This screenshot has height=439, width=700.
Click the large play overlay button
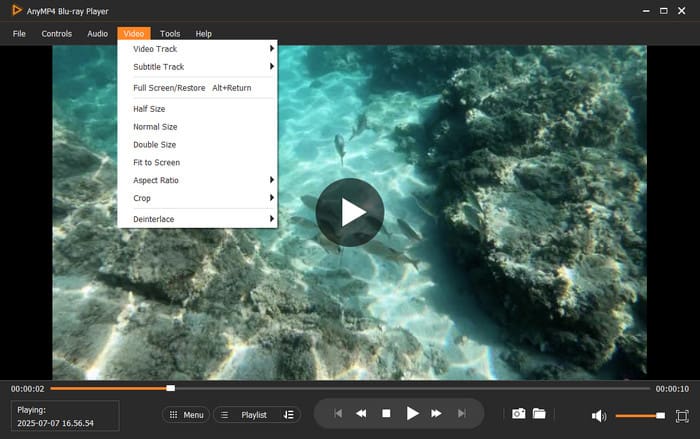(x=350, y=212)
